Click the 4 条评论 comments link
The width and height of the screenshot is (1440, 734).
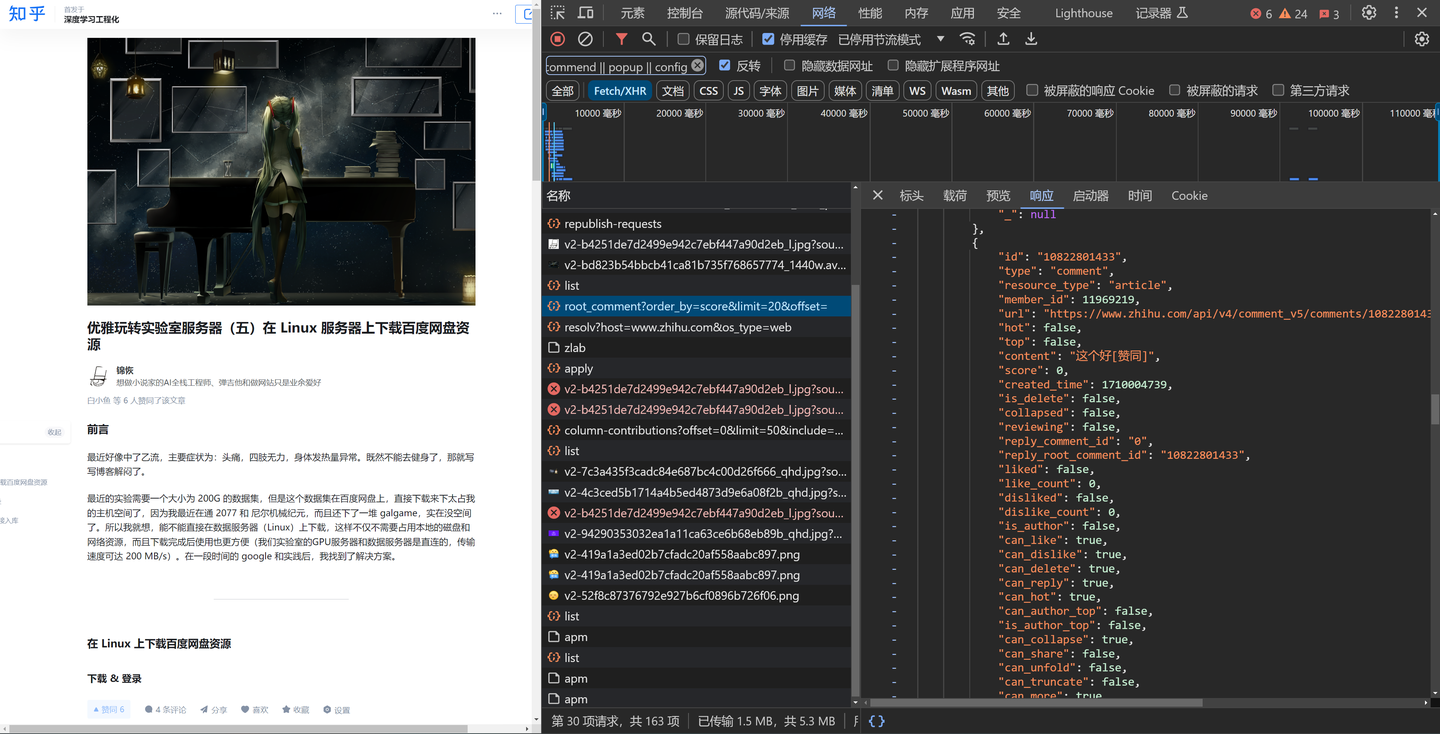166,710
